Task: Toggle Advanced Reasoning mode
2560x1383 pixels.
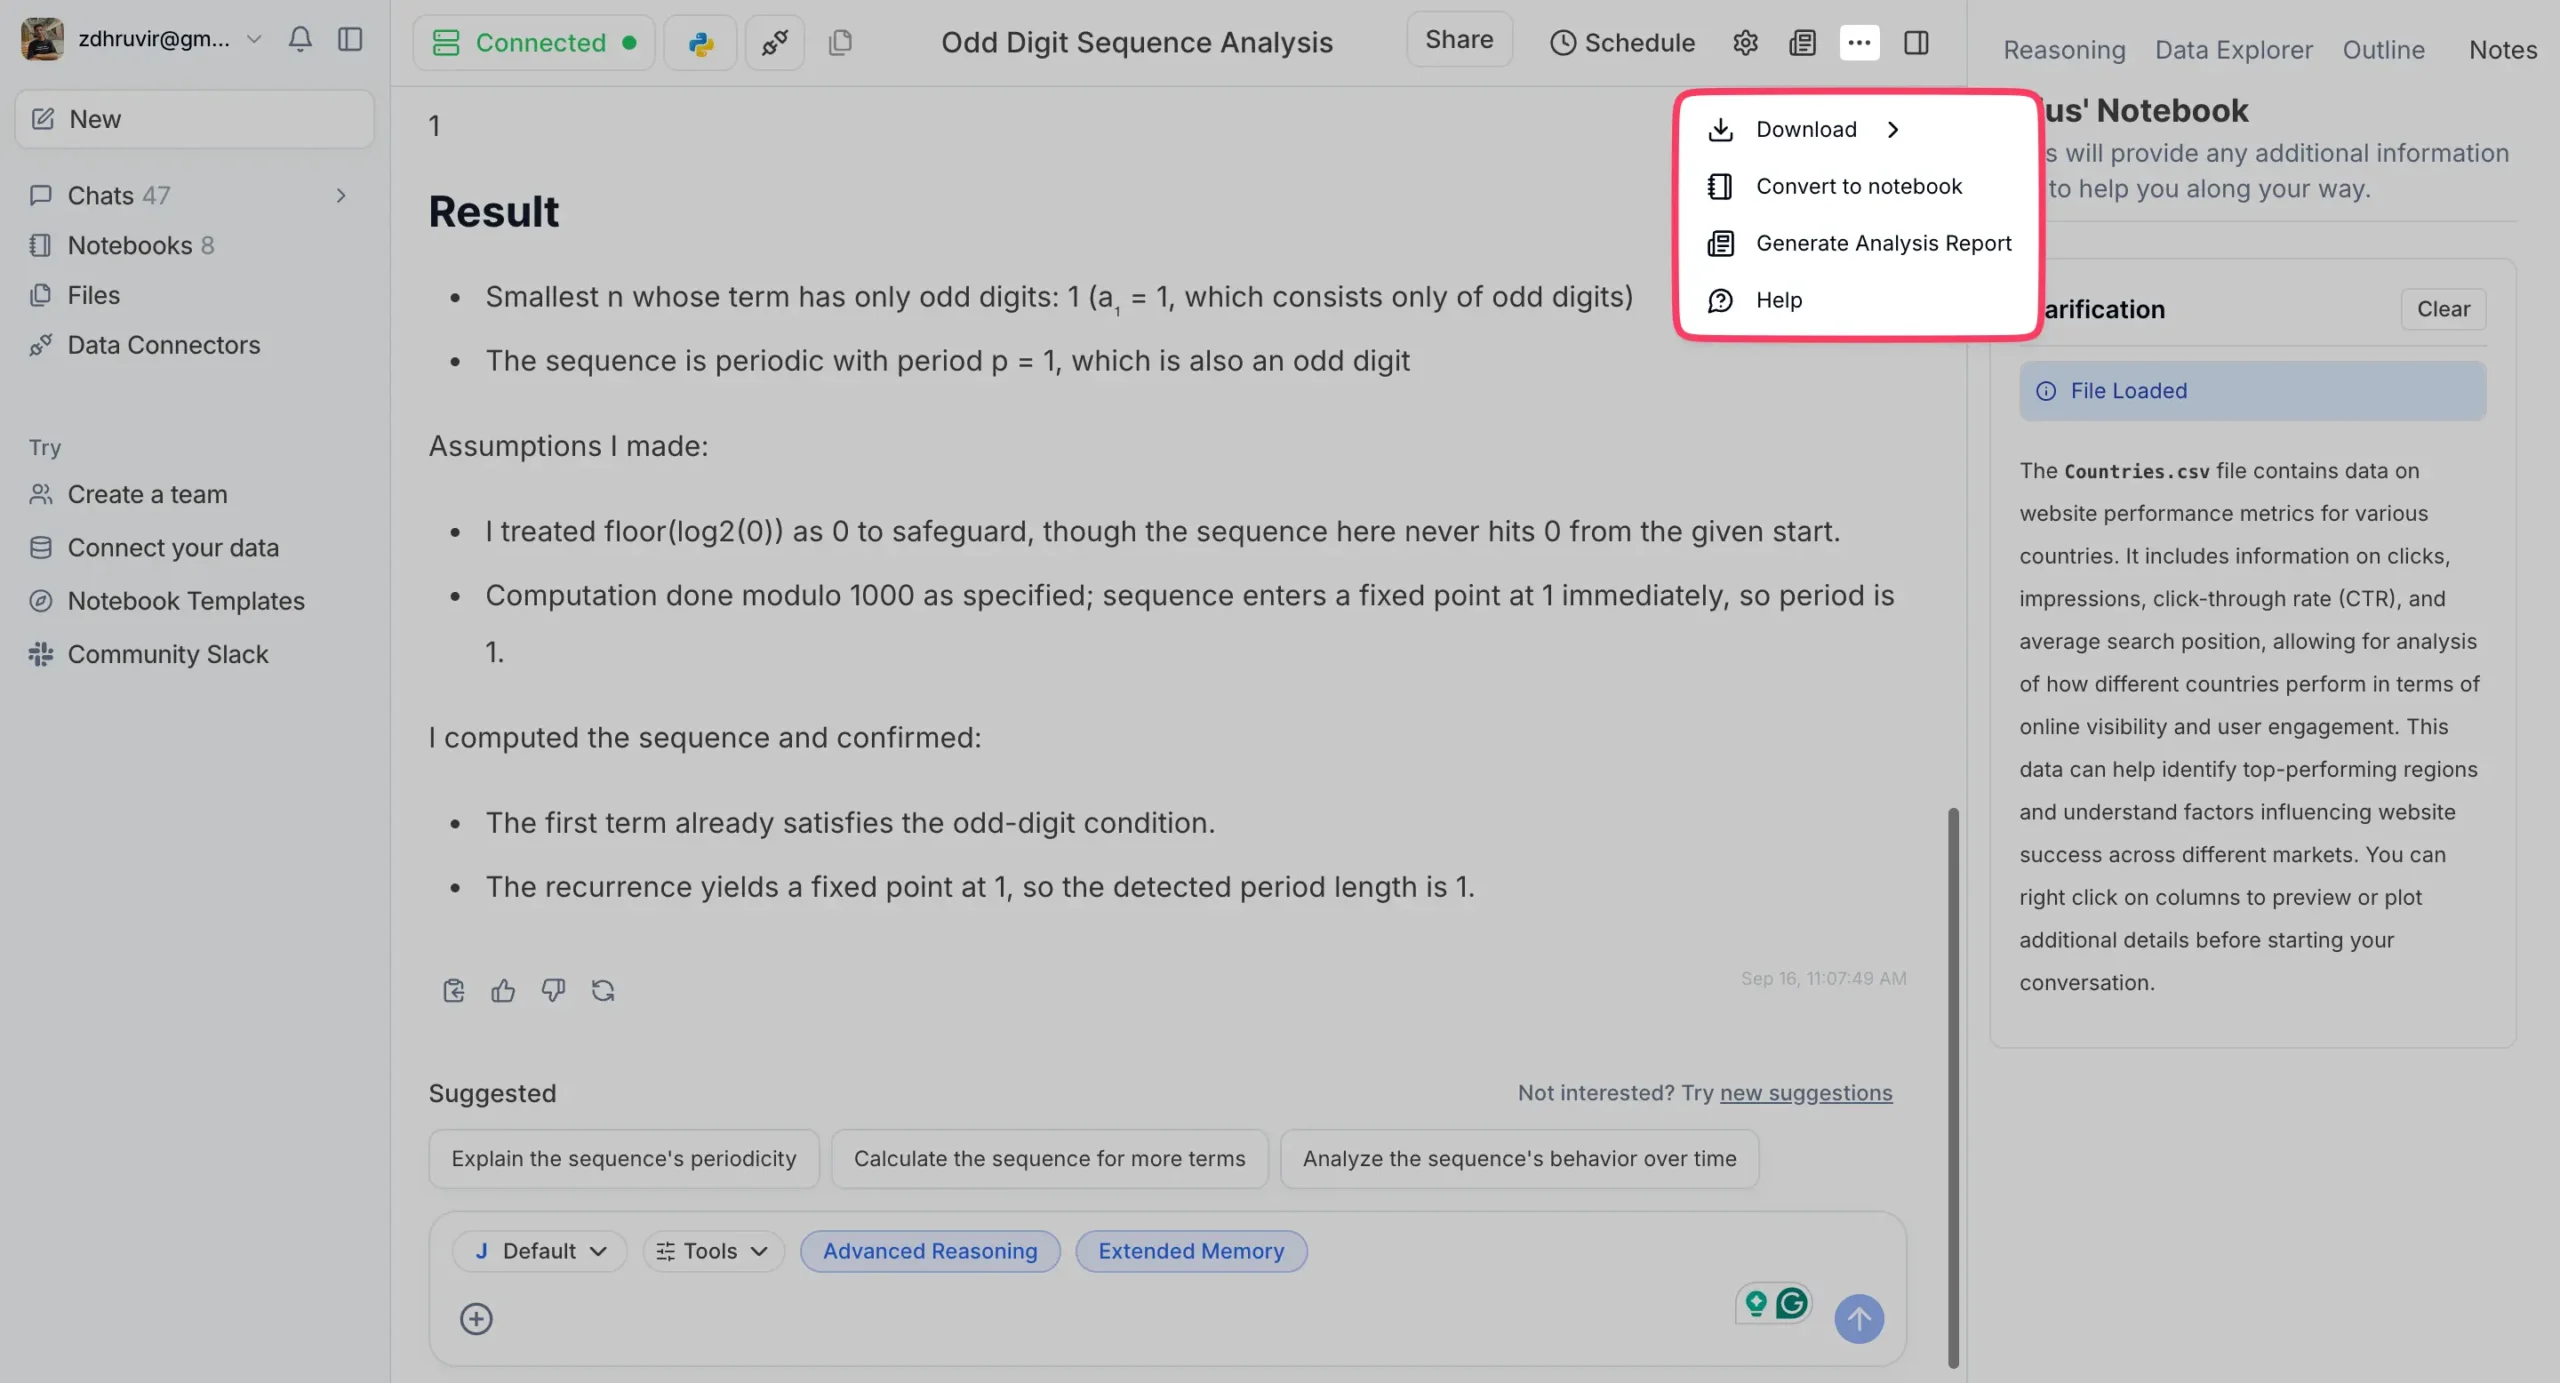Action: click(929, 1251)
